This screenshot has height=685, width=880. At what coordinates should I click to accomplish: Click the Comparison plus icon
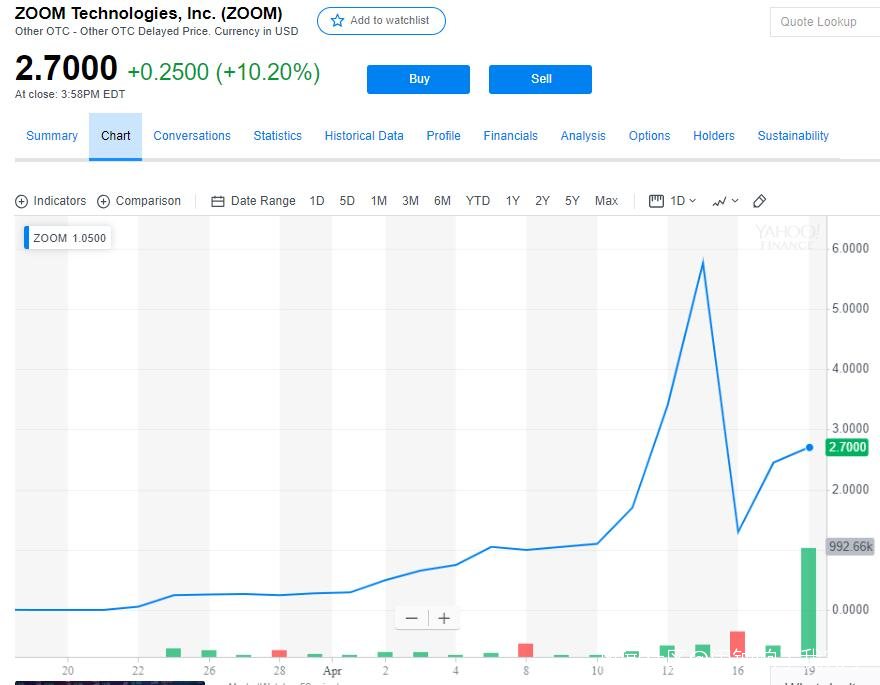pyautogui.click(x=103, y=201)
